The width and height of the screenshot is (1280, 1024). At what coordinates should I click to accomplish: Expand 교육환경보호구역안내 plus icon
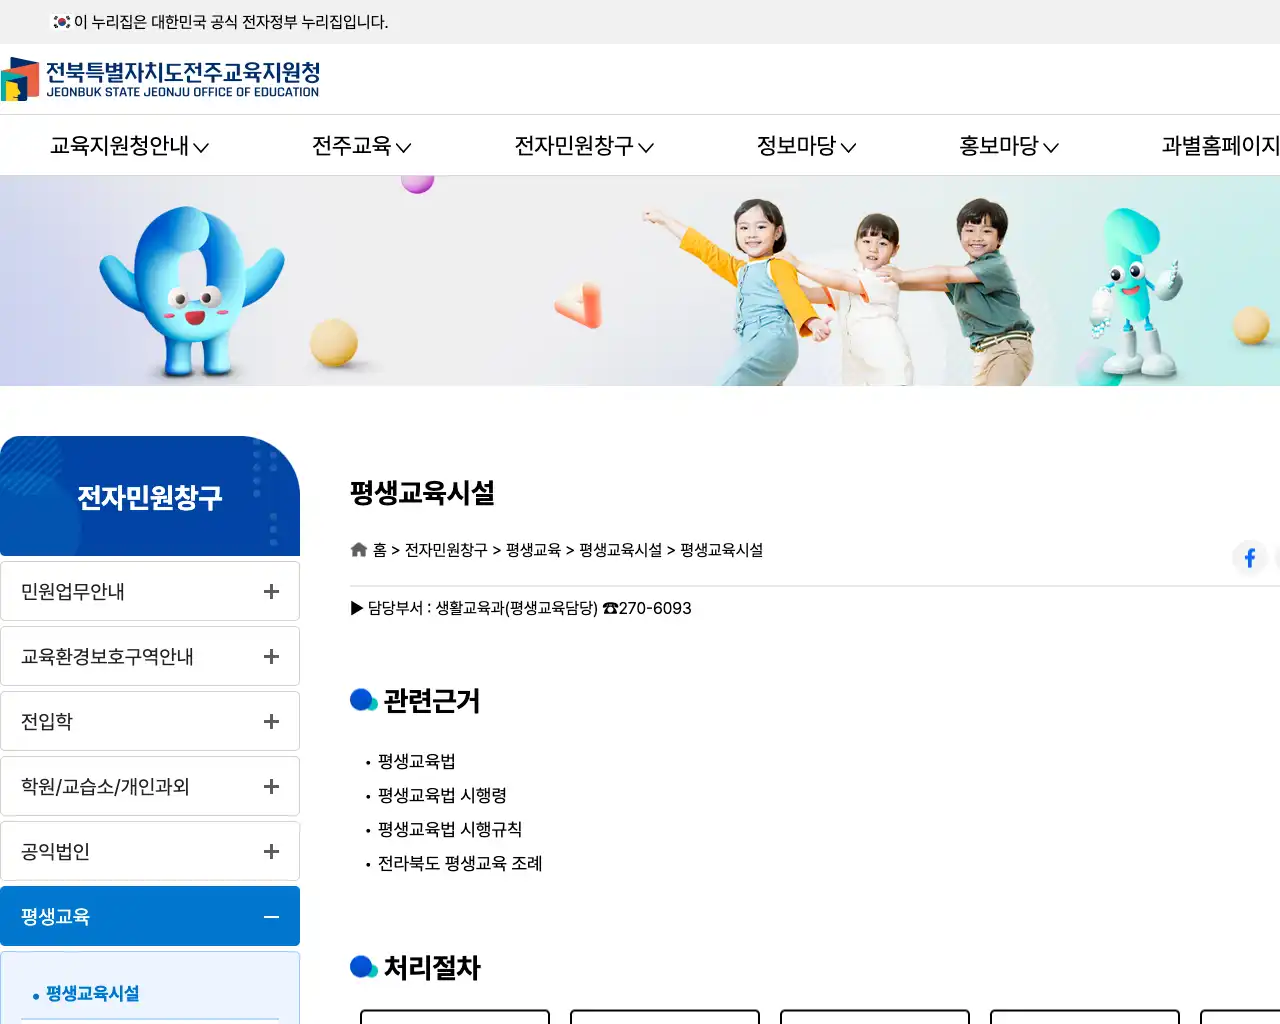click(x=271, y=657)
